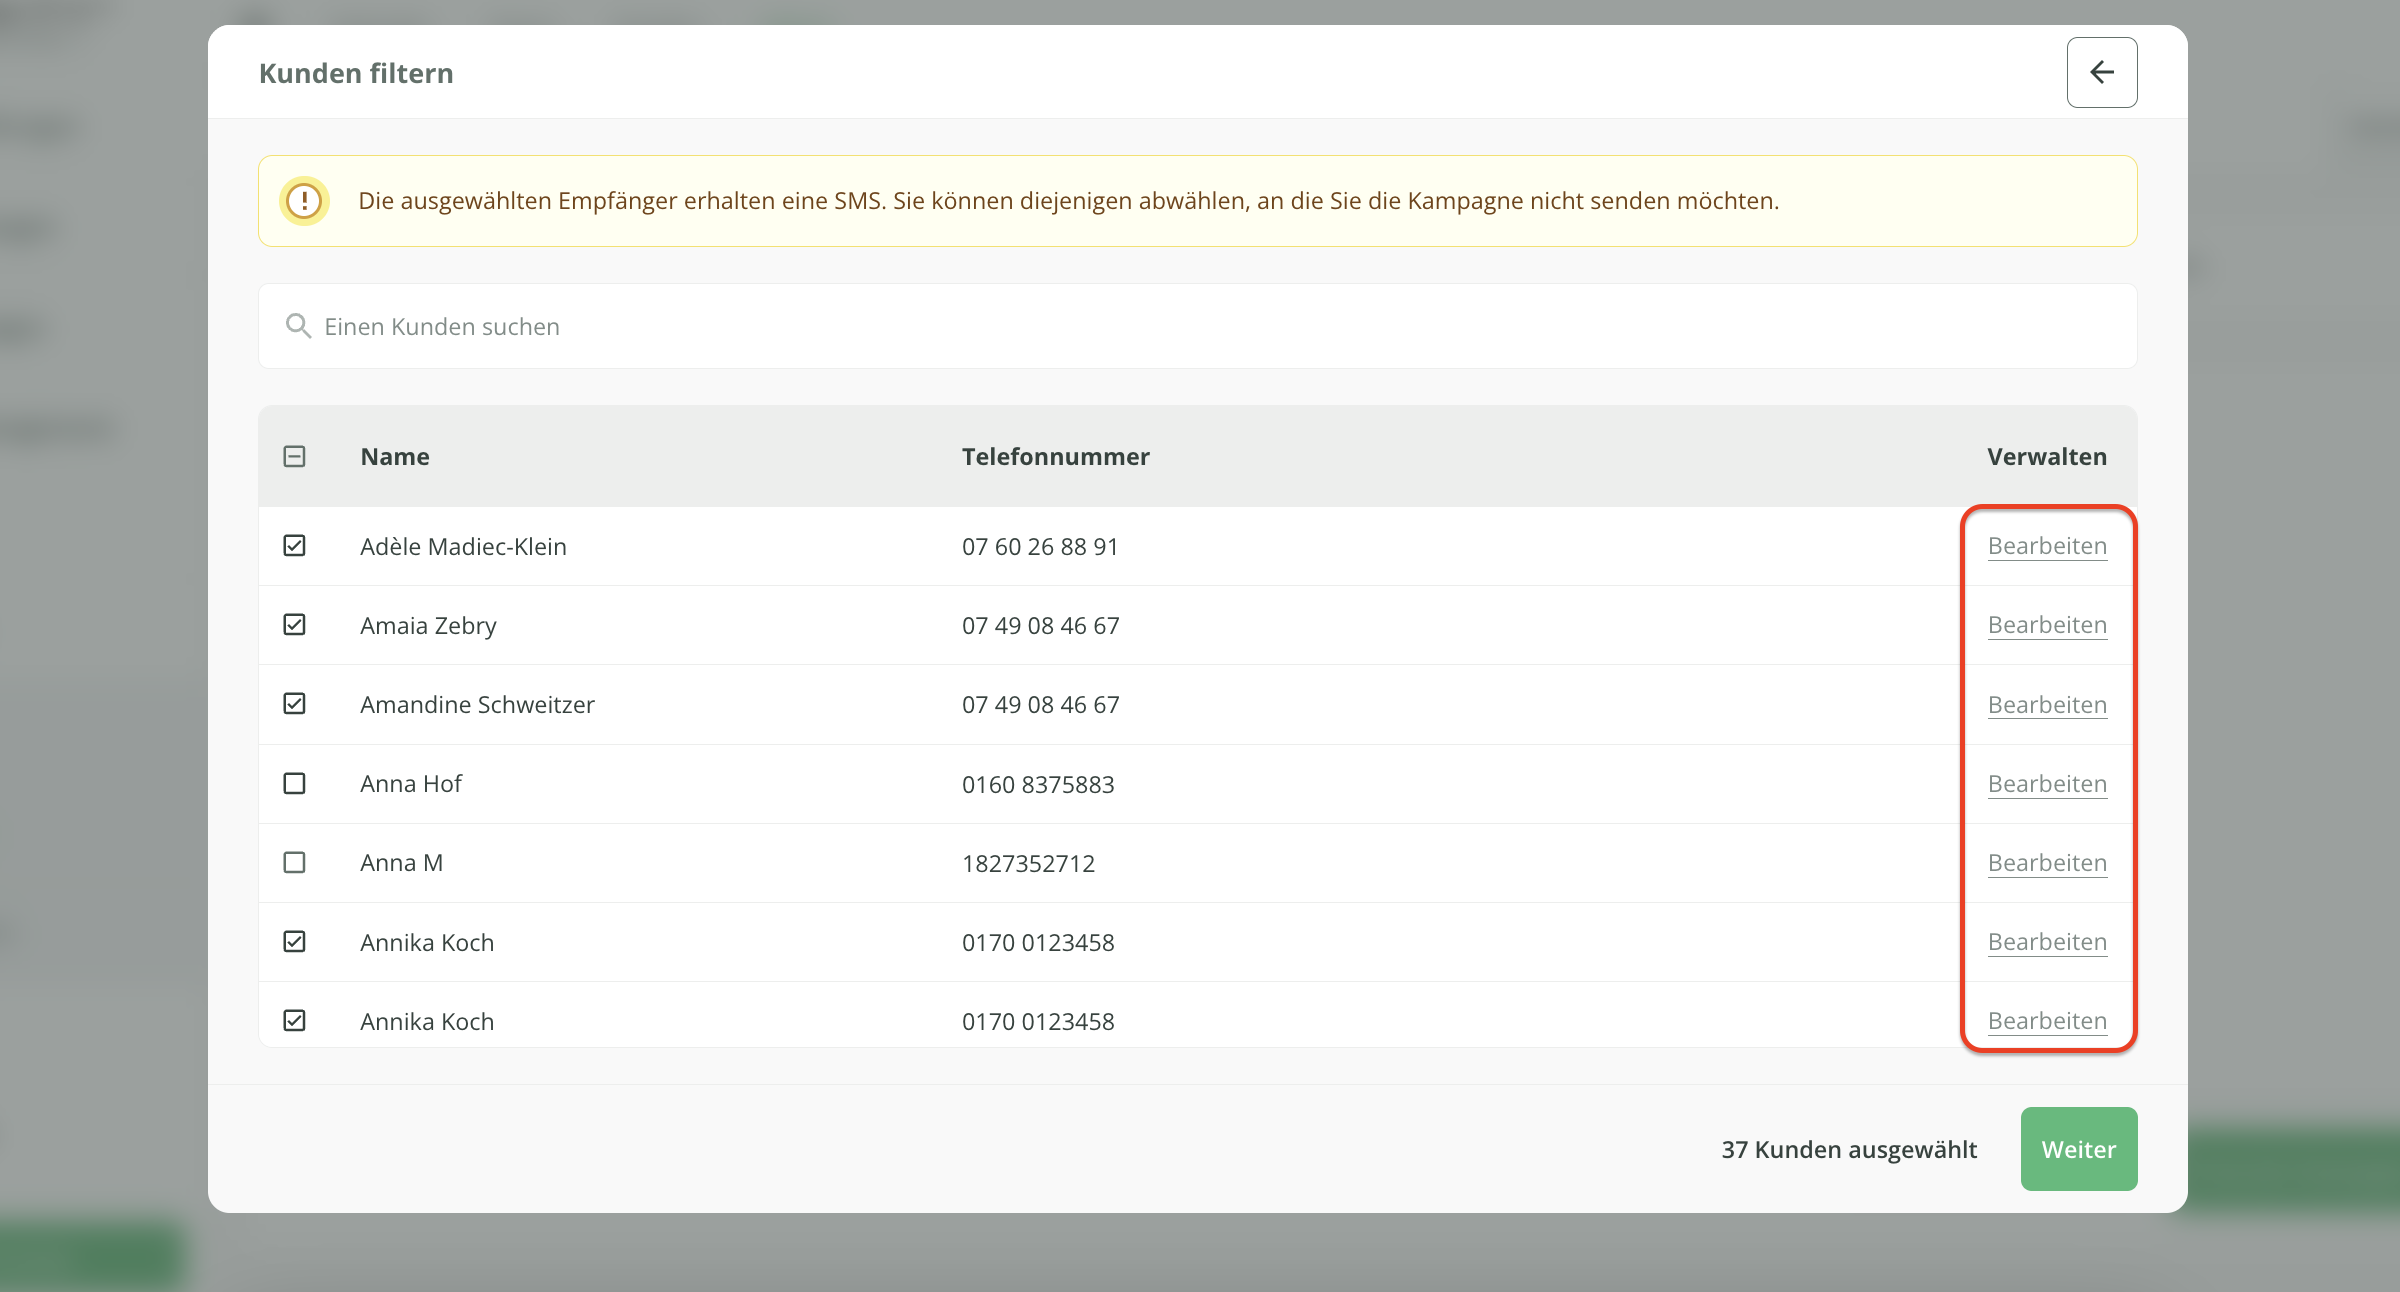Edit Amandine Schweitzer via Bearbeiten

coord(2046,705)
